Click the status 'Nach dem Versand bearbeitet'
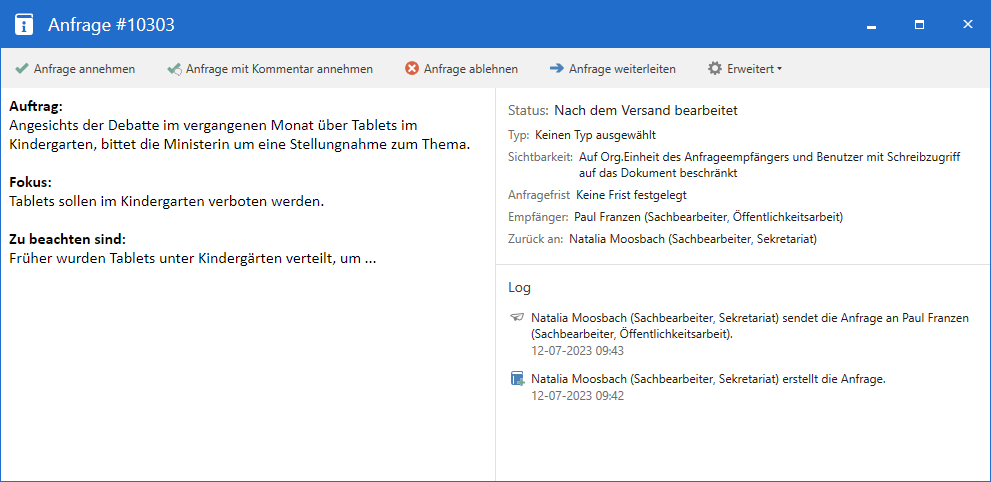991x482 pixels. coord(645,110)
